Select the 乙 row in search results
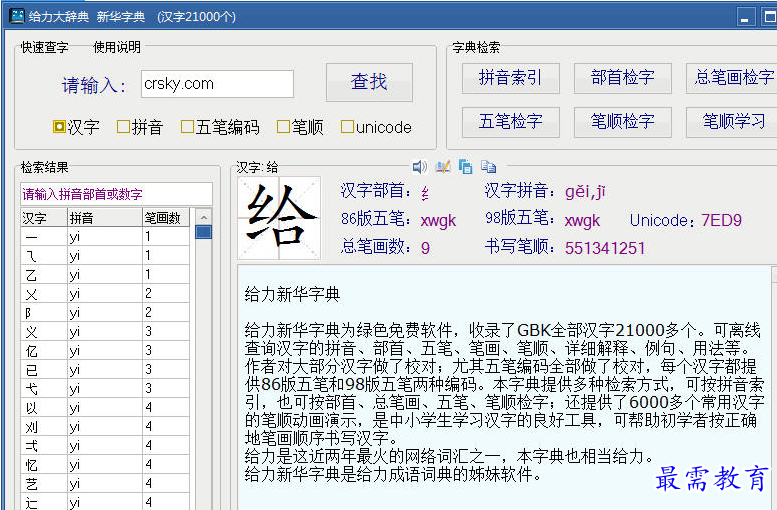Viewport: 777px width, 510px height. (30, 274)
